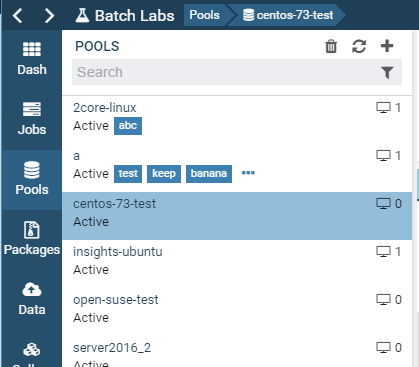This screenshot has width=419, height=367.
Task: Add a new pool with plus icon
Action: tap(387, 46)
